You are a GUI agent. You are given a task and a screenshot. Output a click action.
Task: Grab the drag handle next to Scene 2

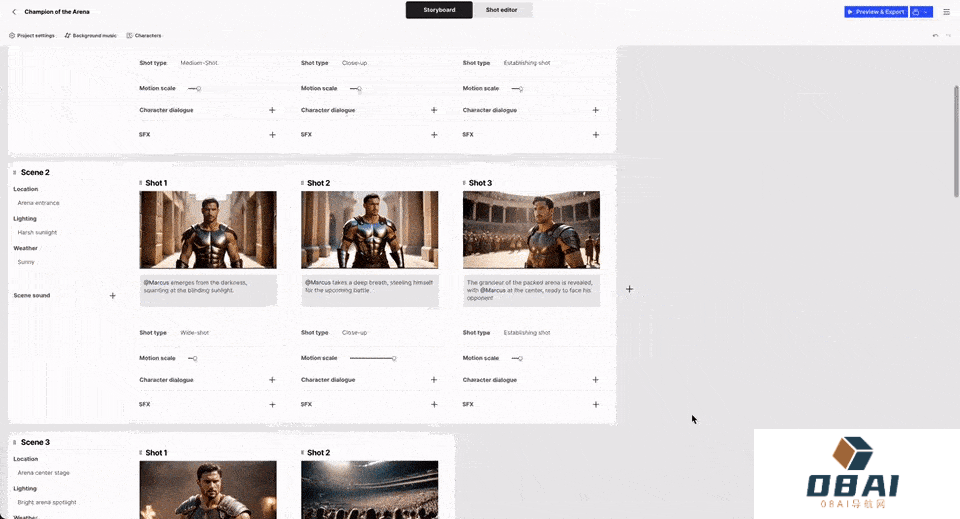(x=14, y=172)
